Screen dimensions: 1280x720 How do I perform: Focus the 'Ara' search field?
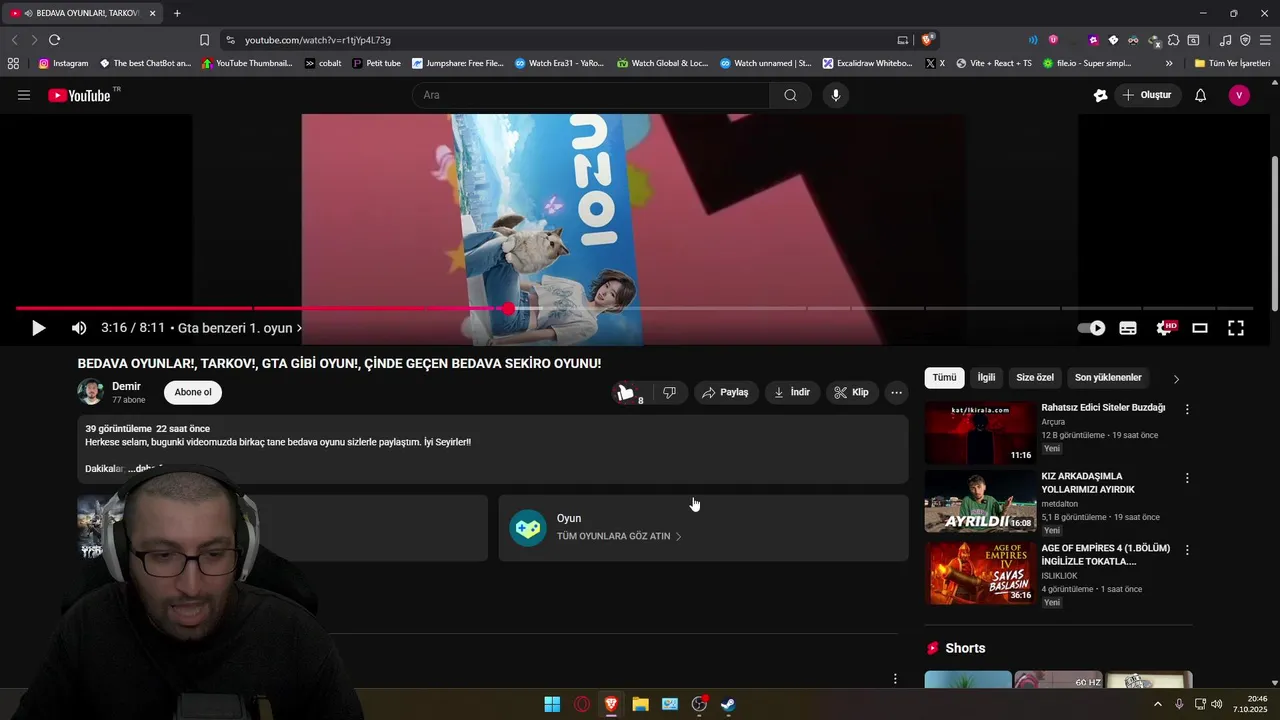(591, 95)
